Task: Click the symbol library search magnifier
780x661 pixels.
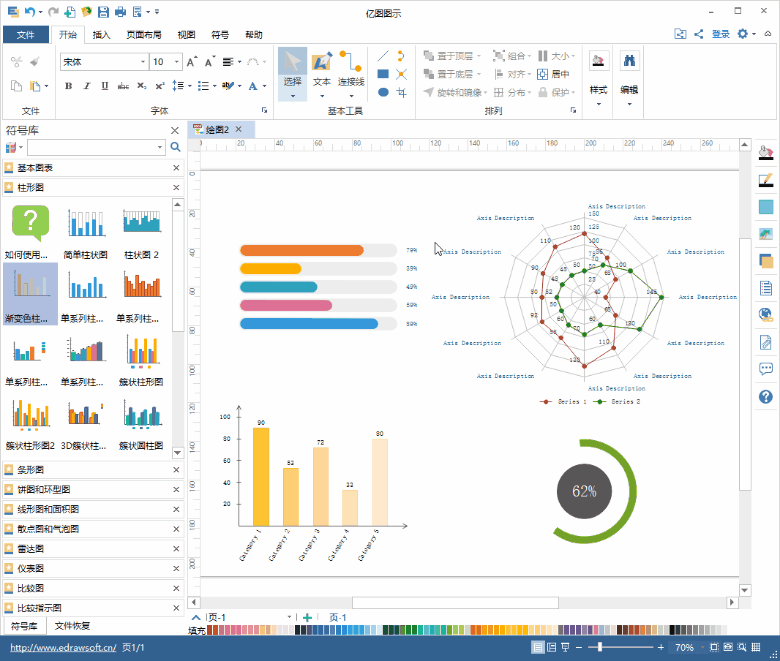Action: coord(175,147)
